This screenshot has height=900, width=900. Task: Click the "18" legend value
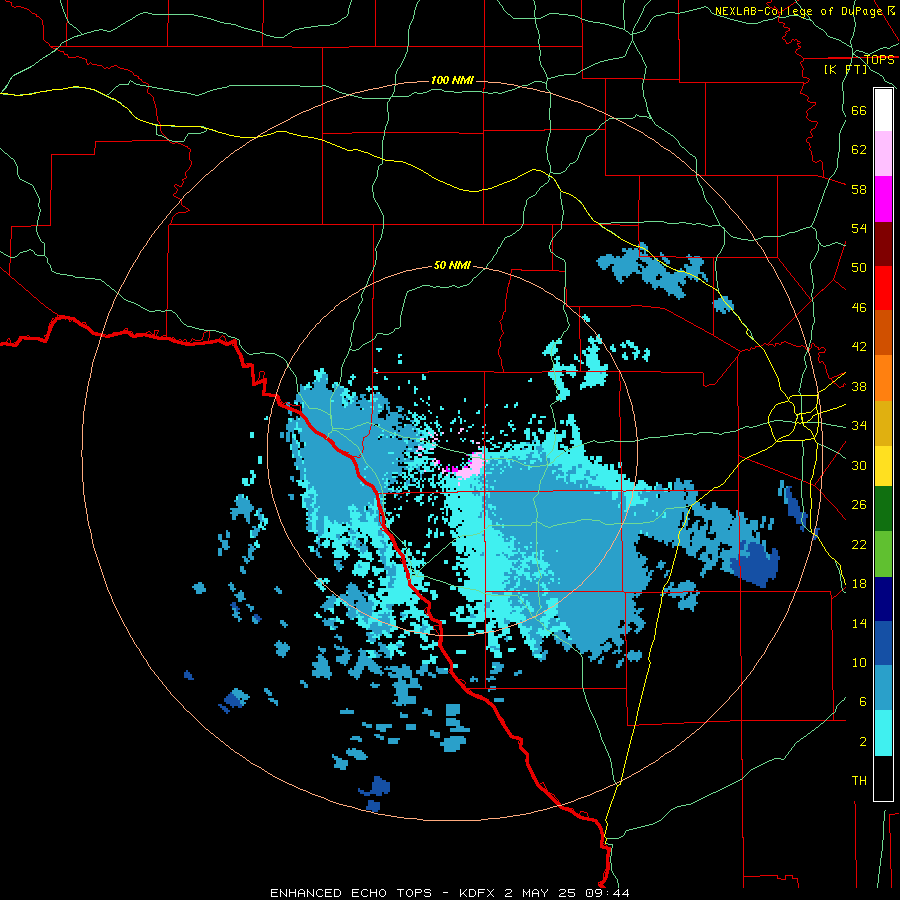pyautogui.click(x=859, y=584)
